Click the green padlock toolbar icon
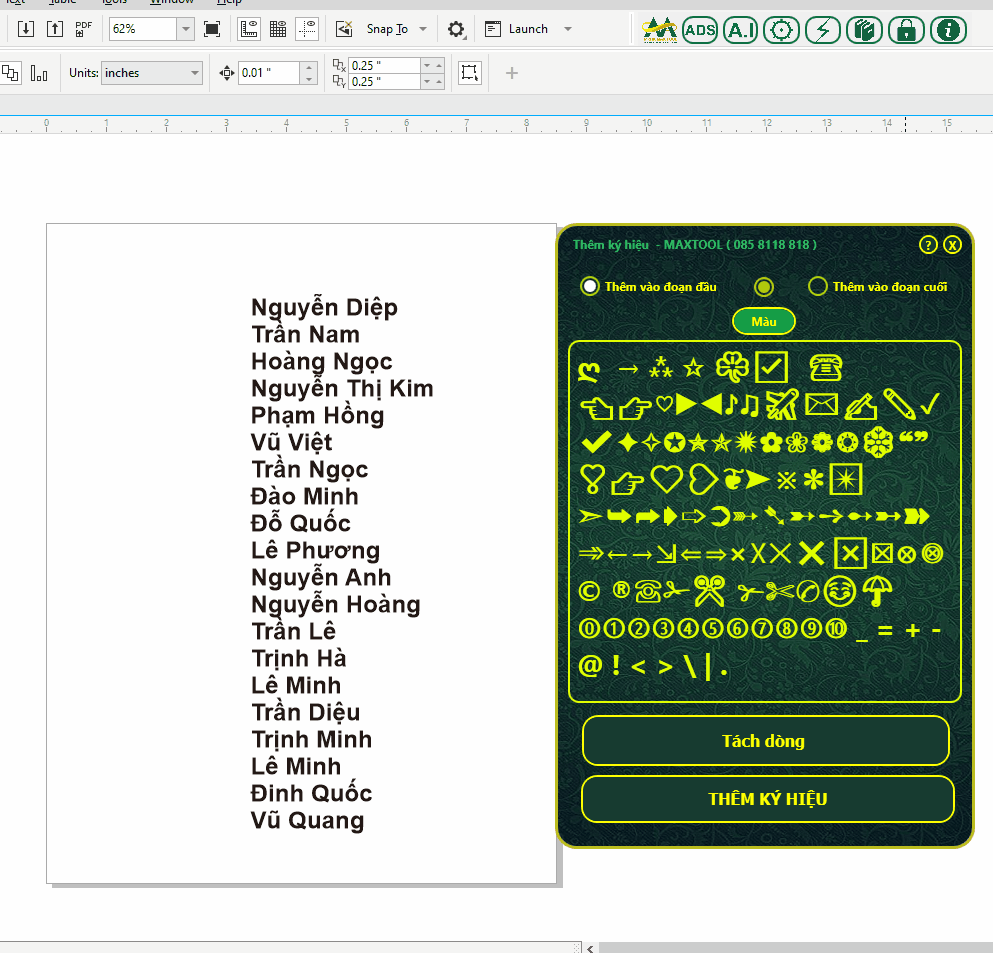993x953 pixels. coord(906,30)
